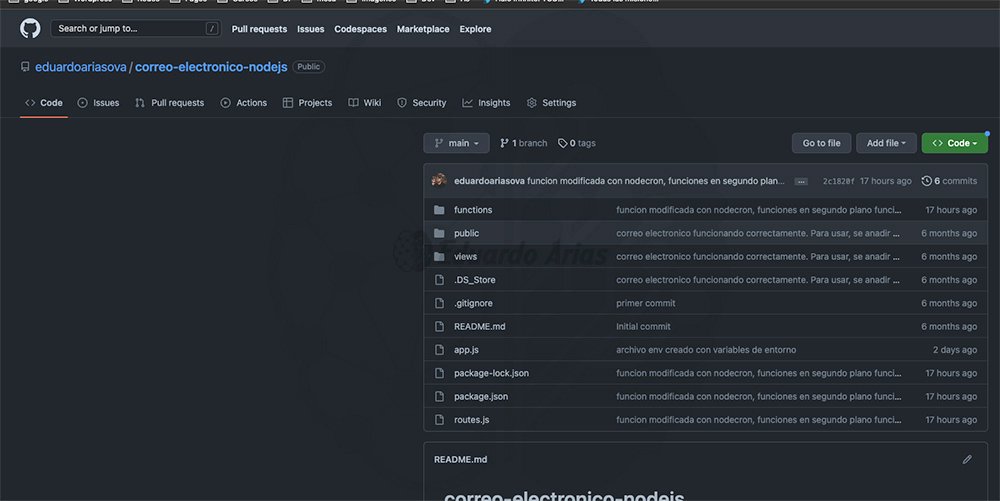Open Codespaces in top navigation
Viewport: 1000px width, 501px height.
click(x=360, y=29)
